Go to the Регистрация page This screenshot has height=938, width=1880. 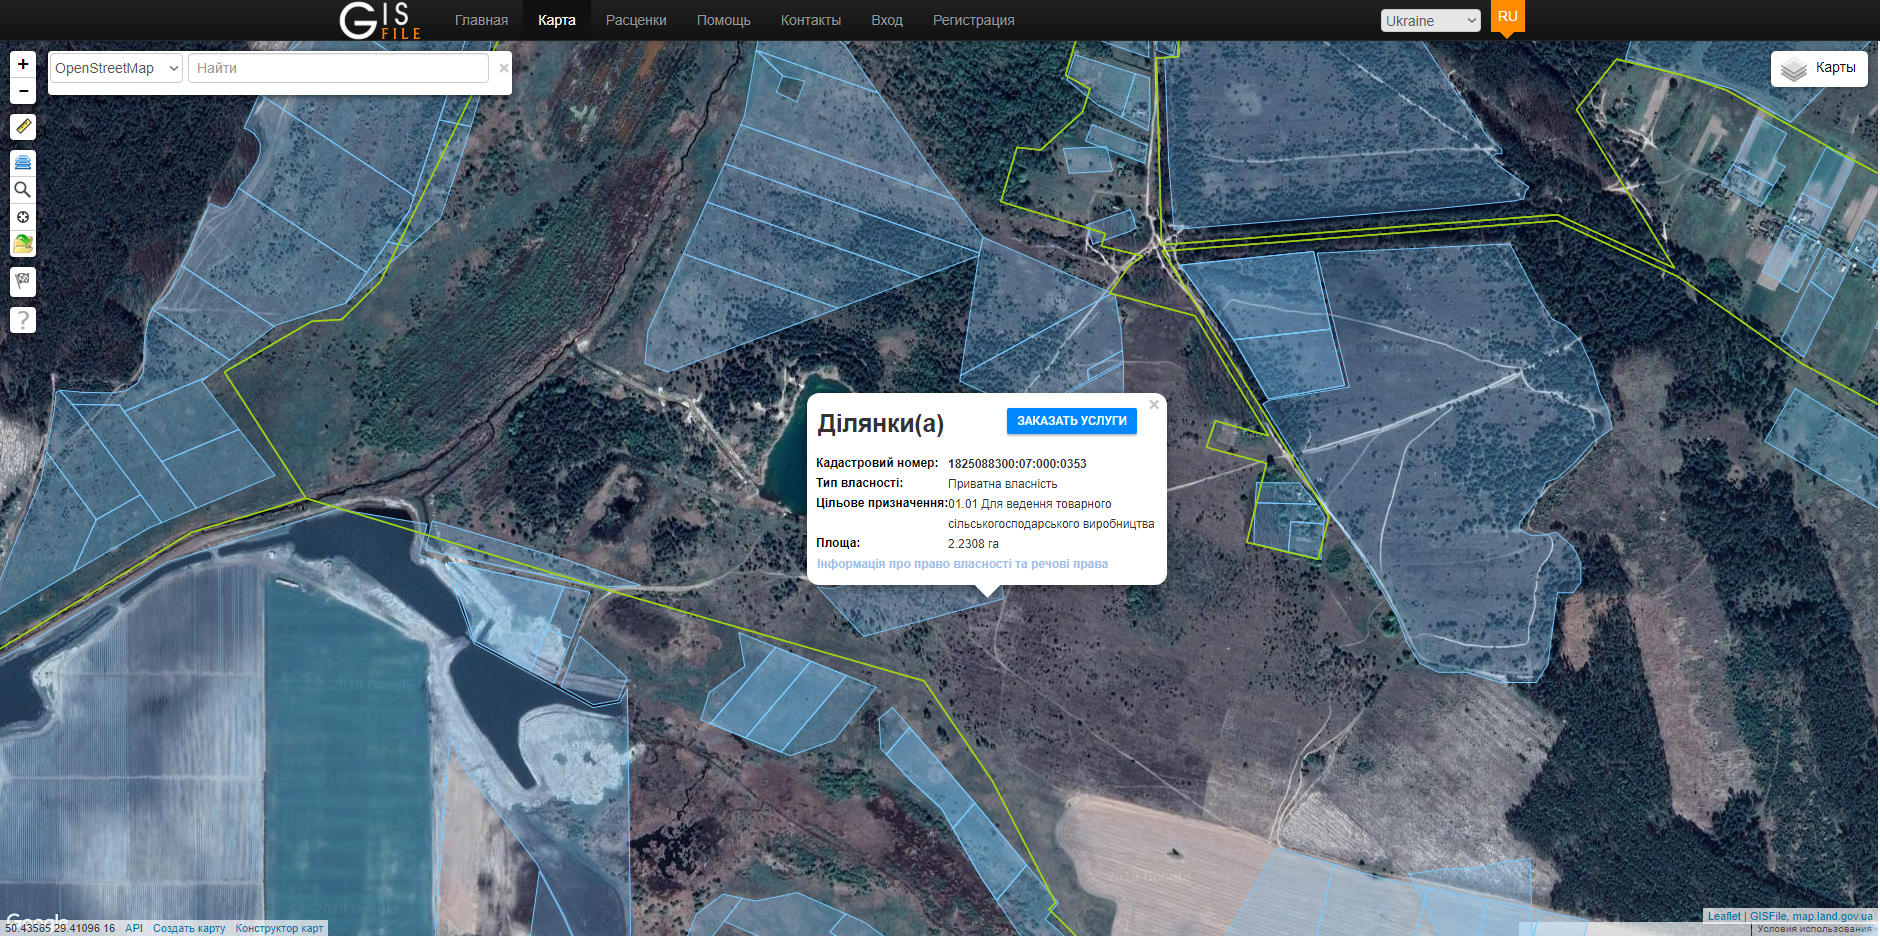pos(973,20)
